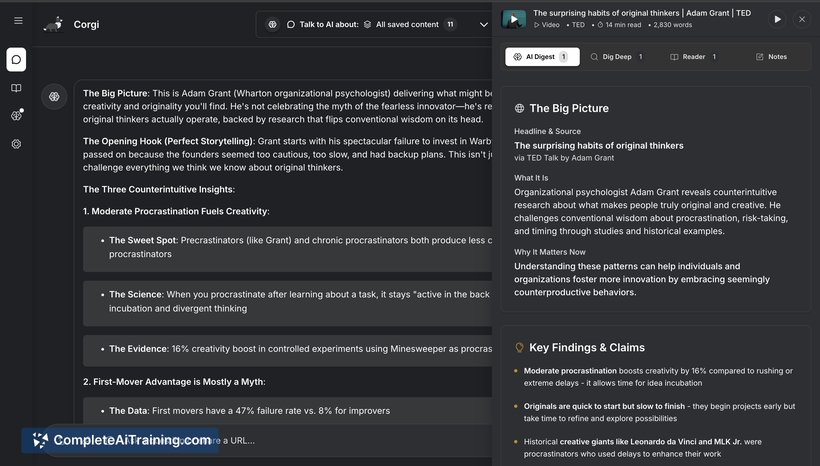Image resolution: width=820 pixels, height=466 pixels.
Task: Click 'The Evidence' bullet card
Action: click(288, 350)
